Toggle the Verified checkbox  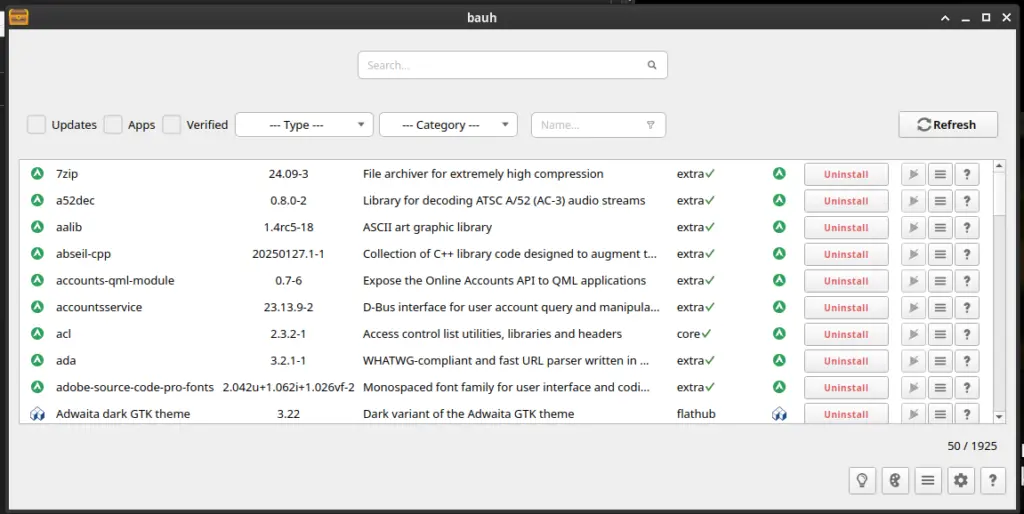click(172, 125)
